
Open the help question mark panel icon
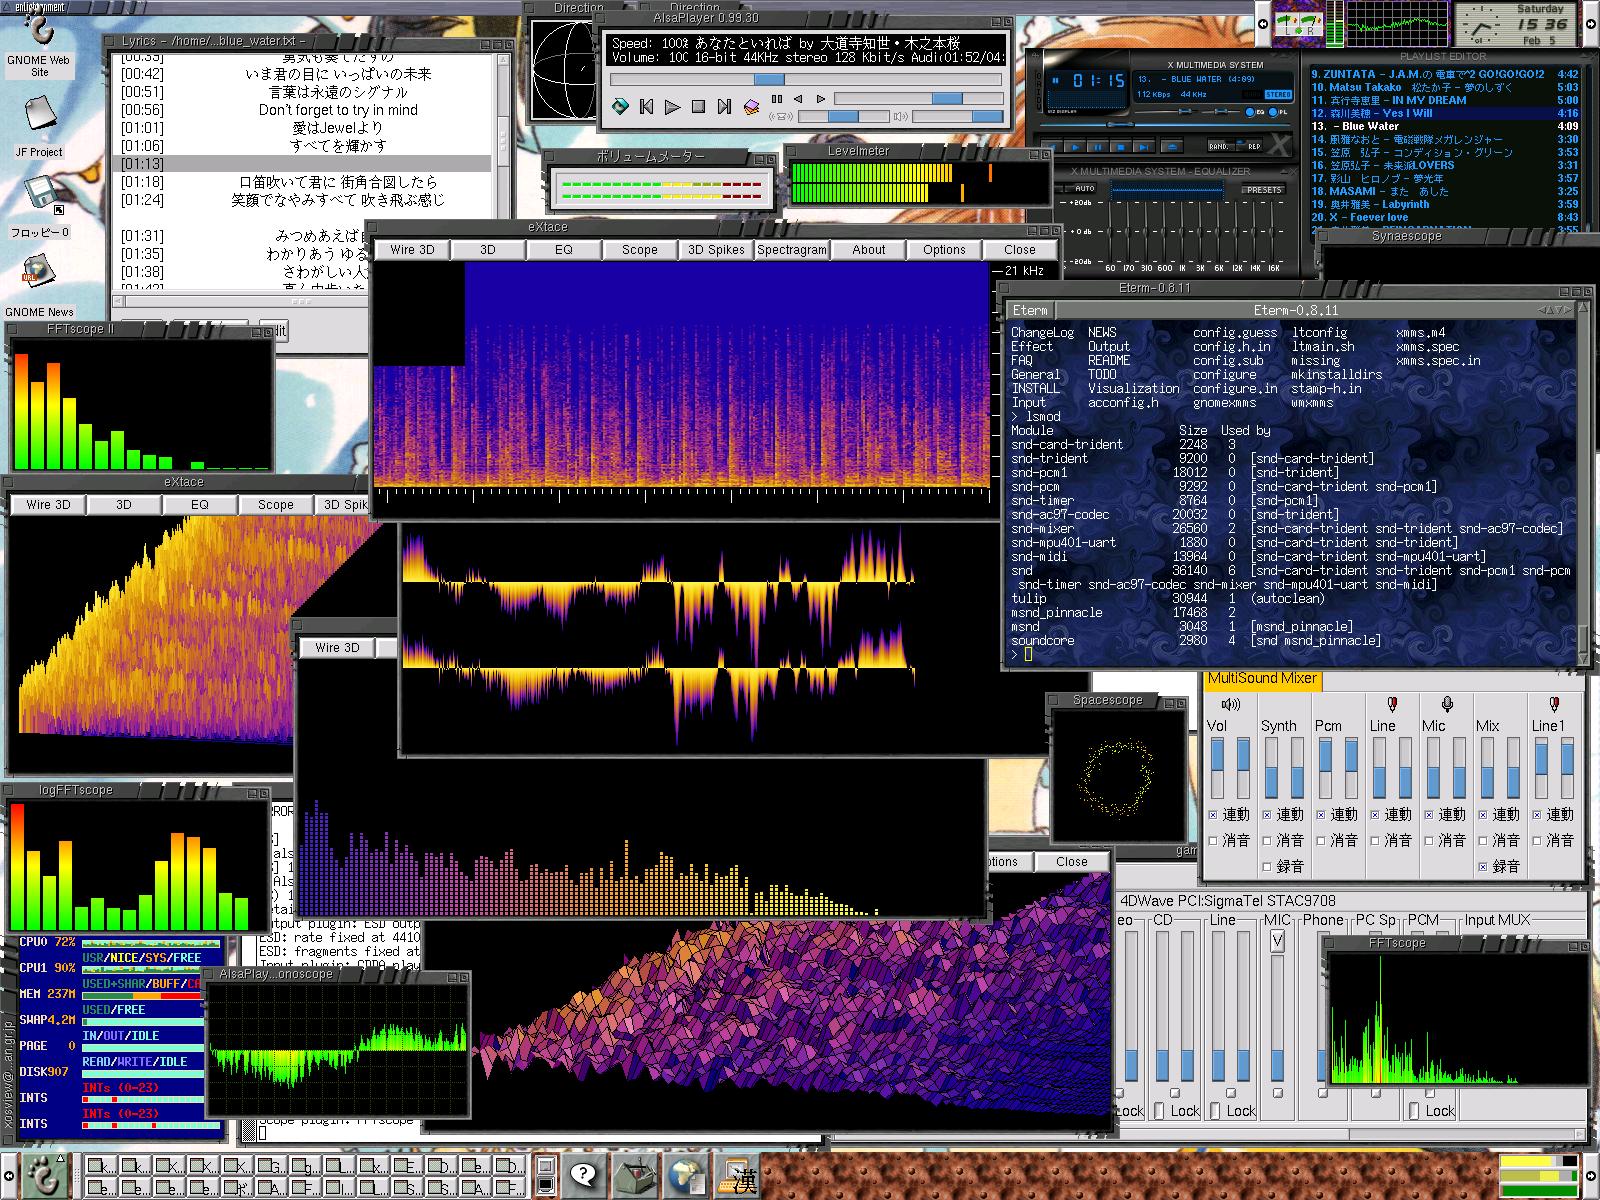click(584, 1175)
